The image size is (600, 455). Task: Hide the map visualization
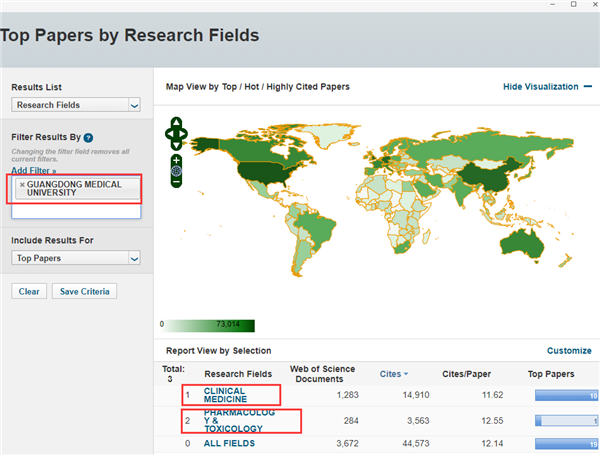click(x=547, y=87)
